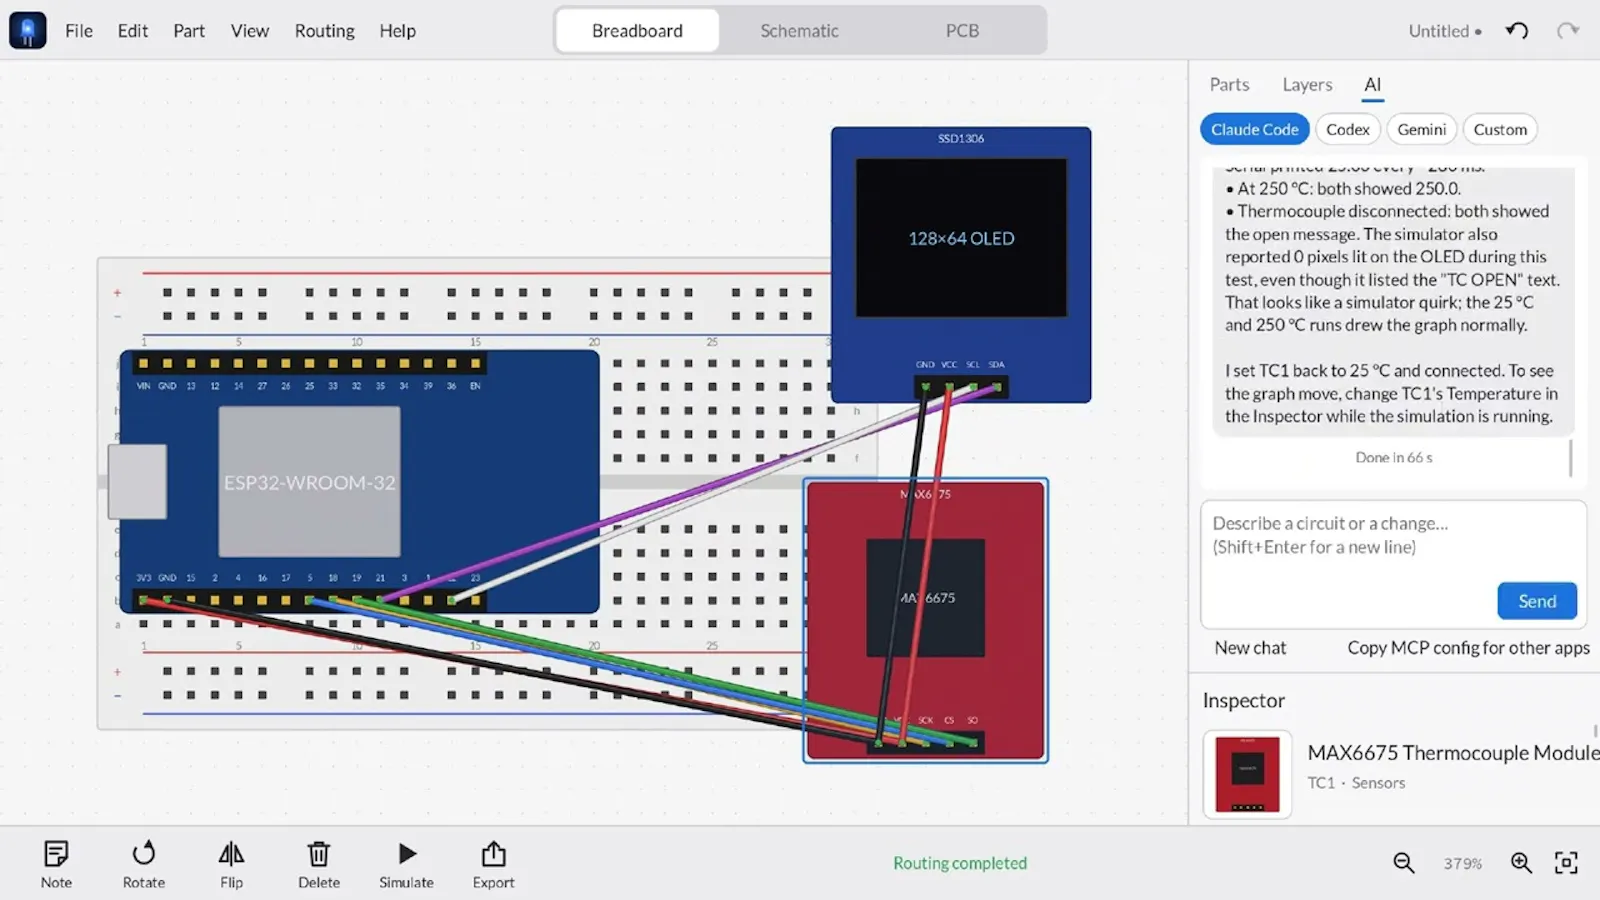Select the AI panel tab
This screenshot has width=1600, height=900.
point(1372,85)
